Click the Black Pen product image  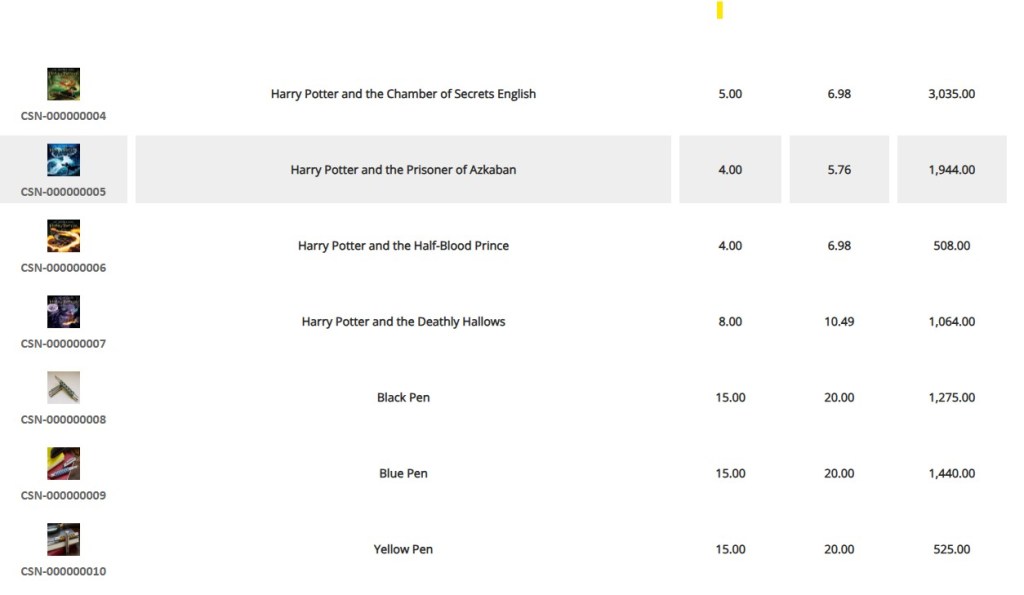point(63,388)
